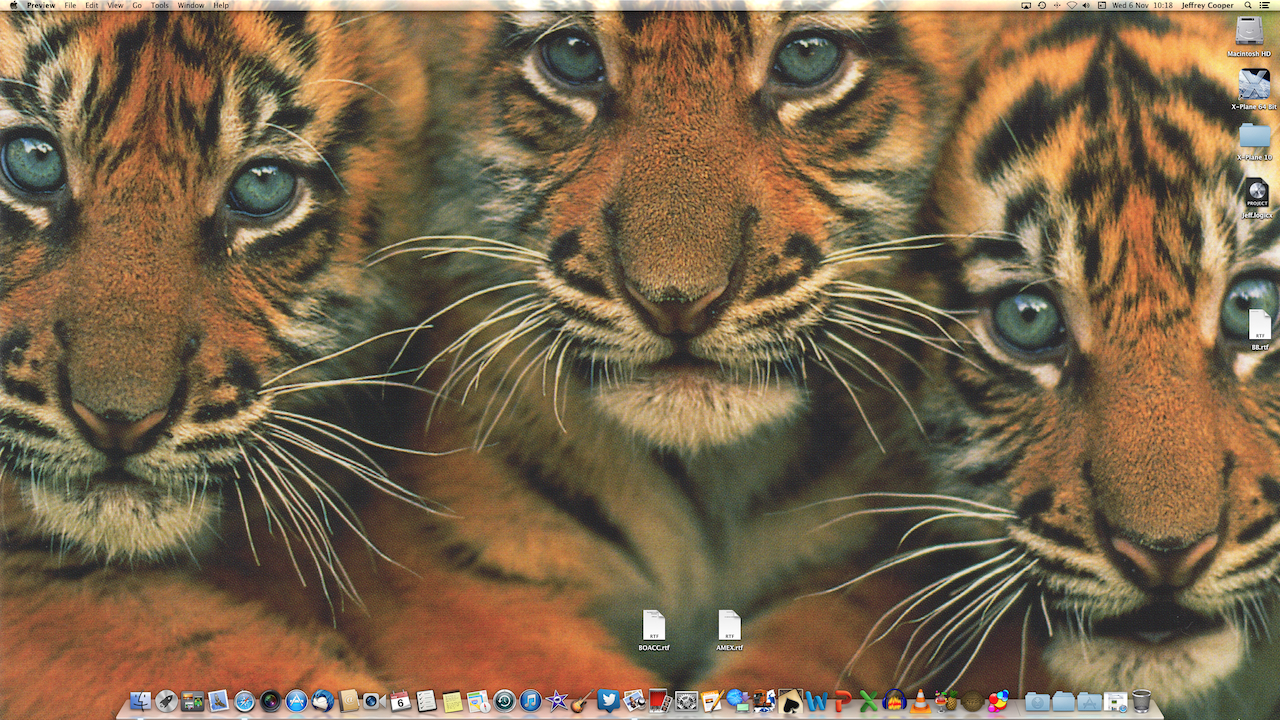Open Spotlight search magnifier in menu bar
The height and width of the screenshot is (720, 1280).
pos(1248,5)
